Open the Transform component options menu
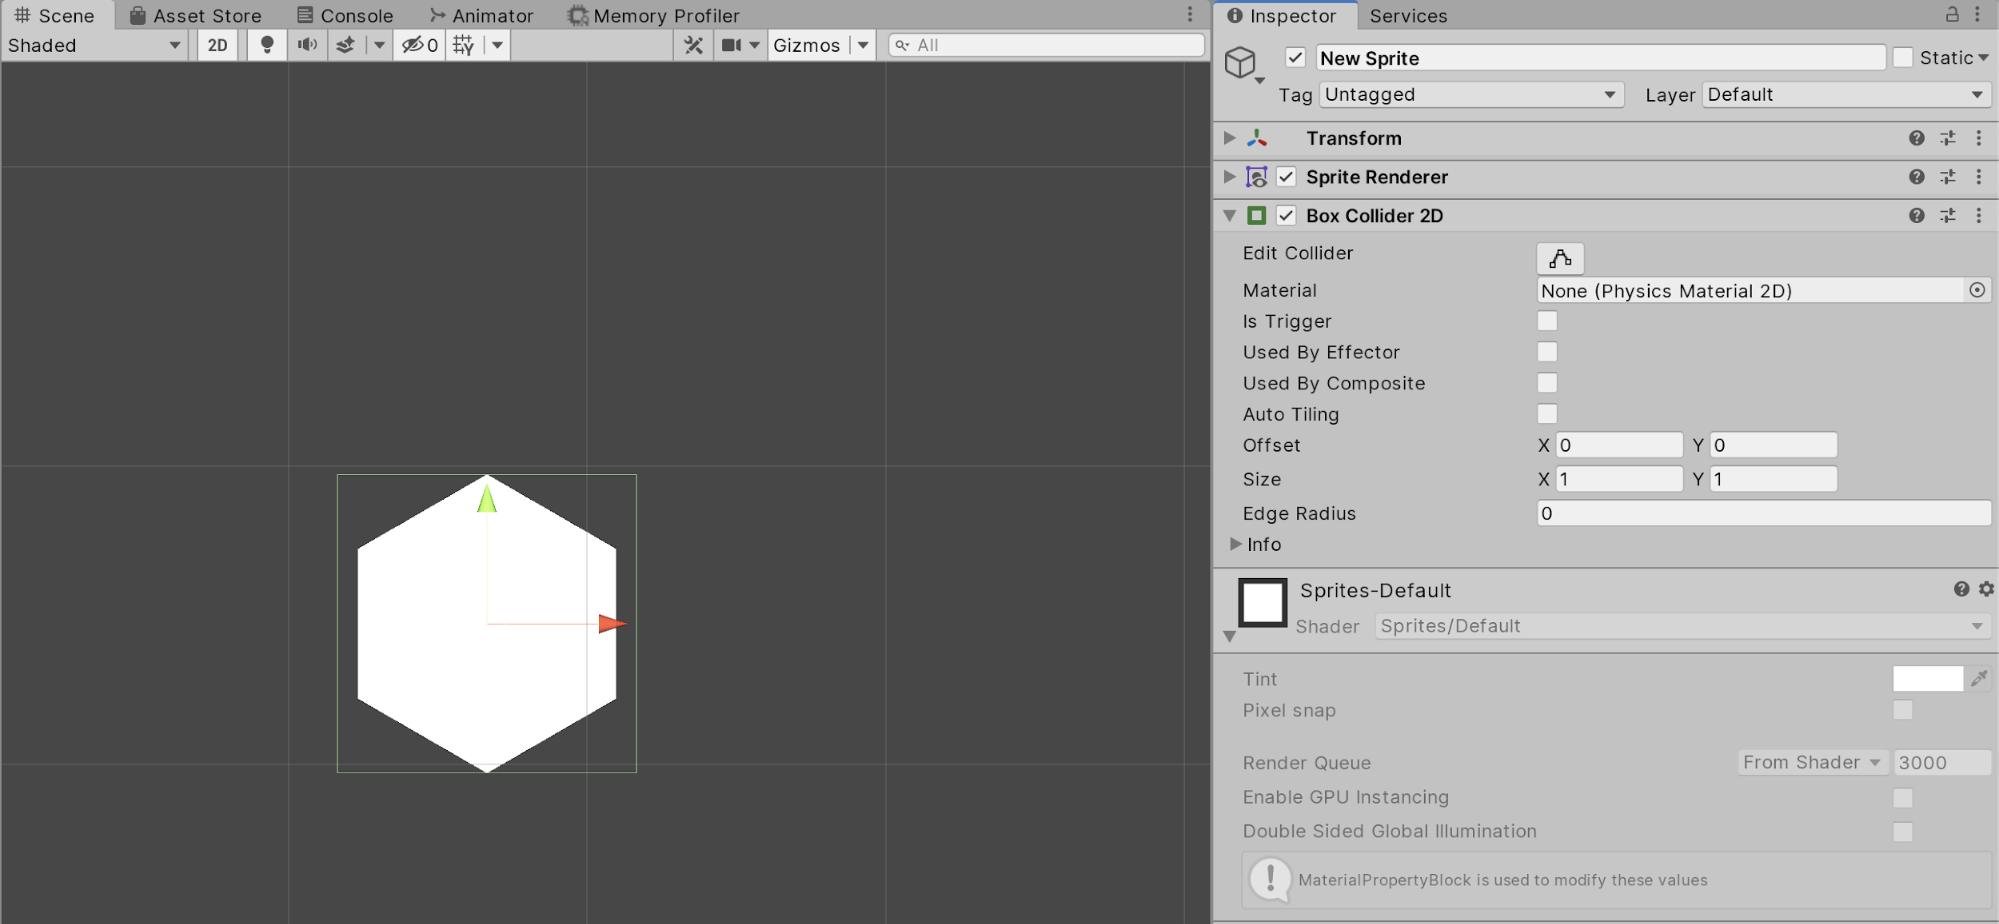Viewport: 1999px width, 924px height. 1978,139
